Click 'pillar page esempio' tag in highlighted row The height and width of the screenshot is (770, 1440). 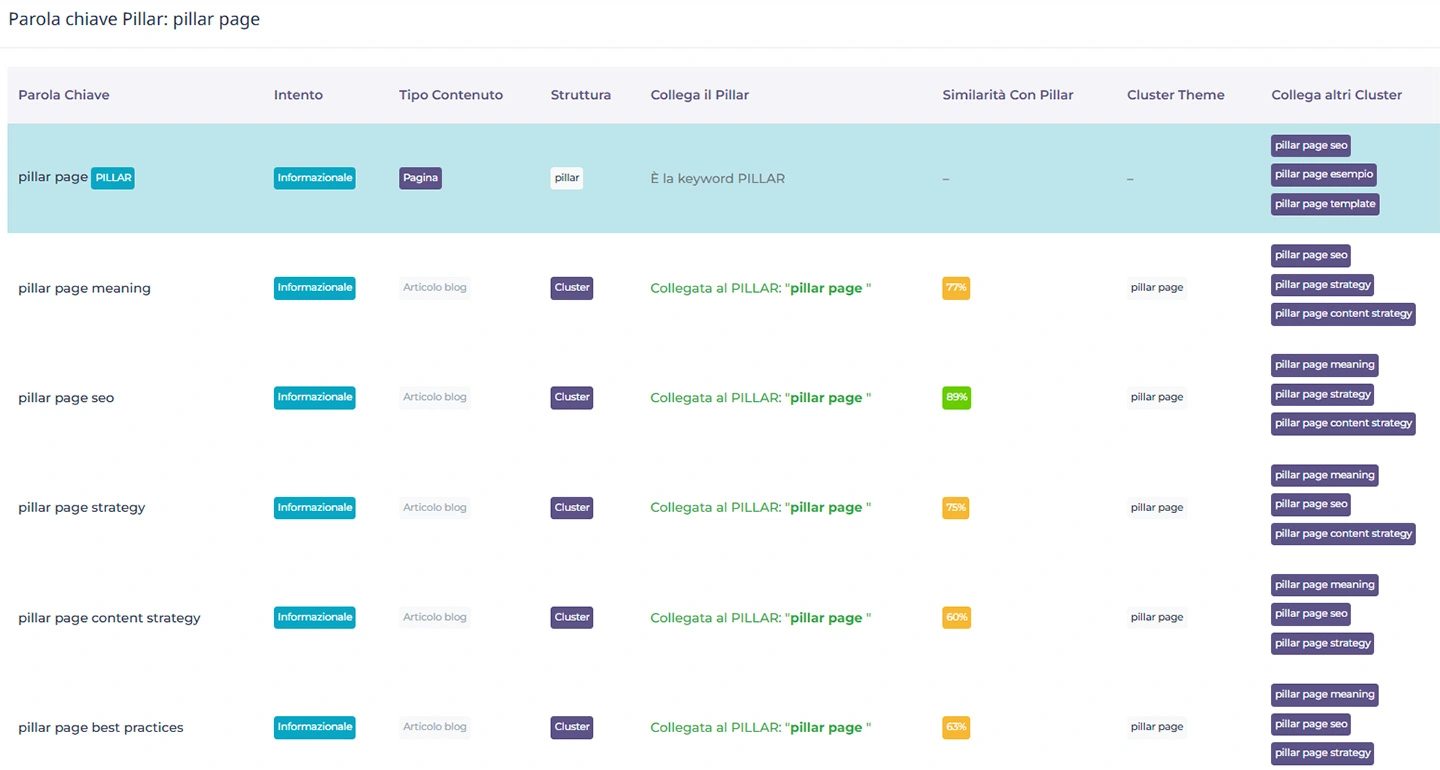click(x=1324, y=174)
